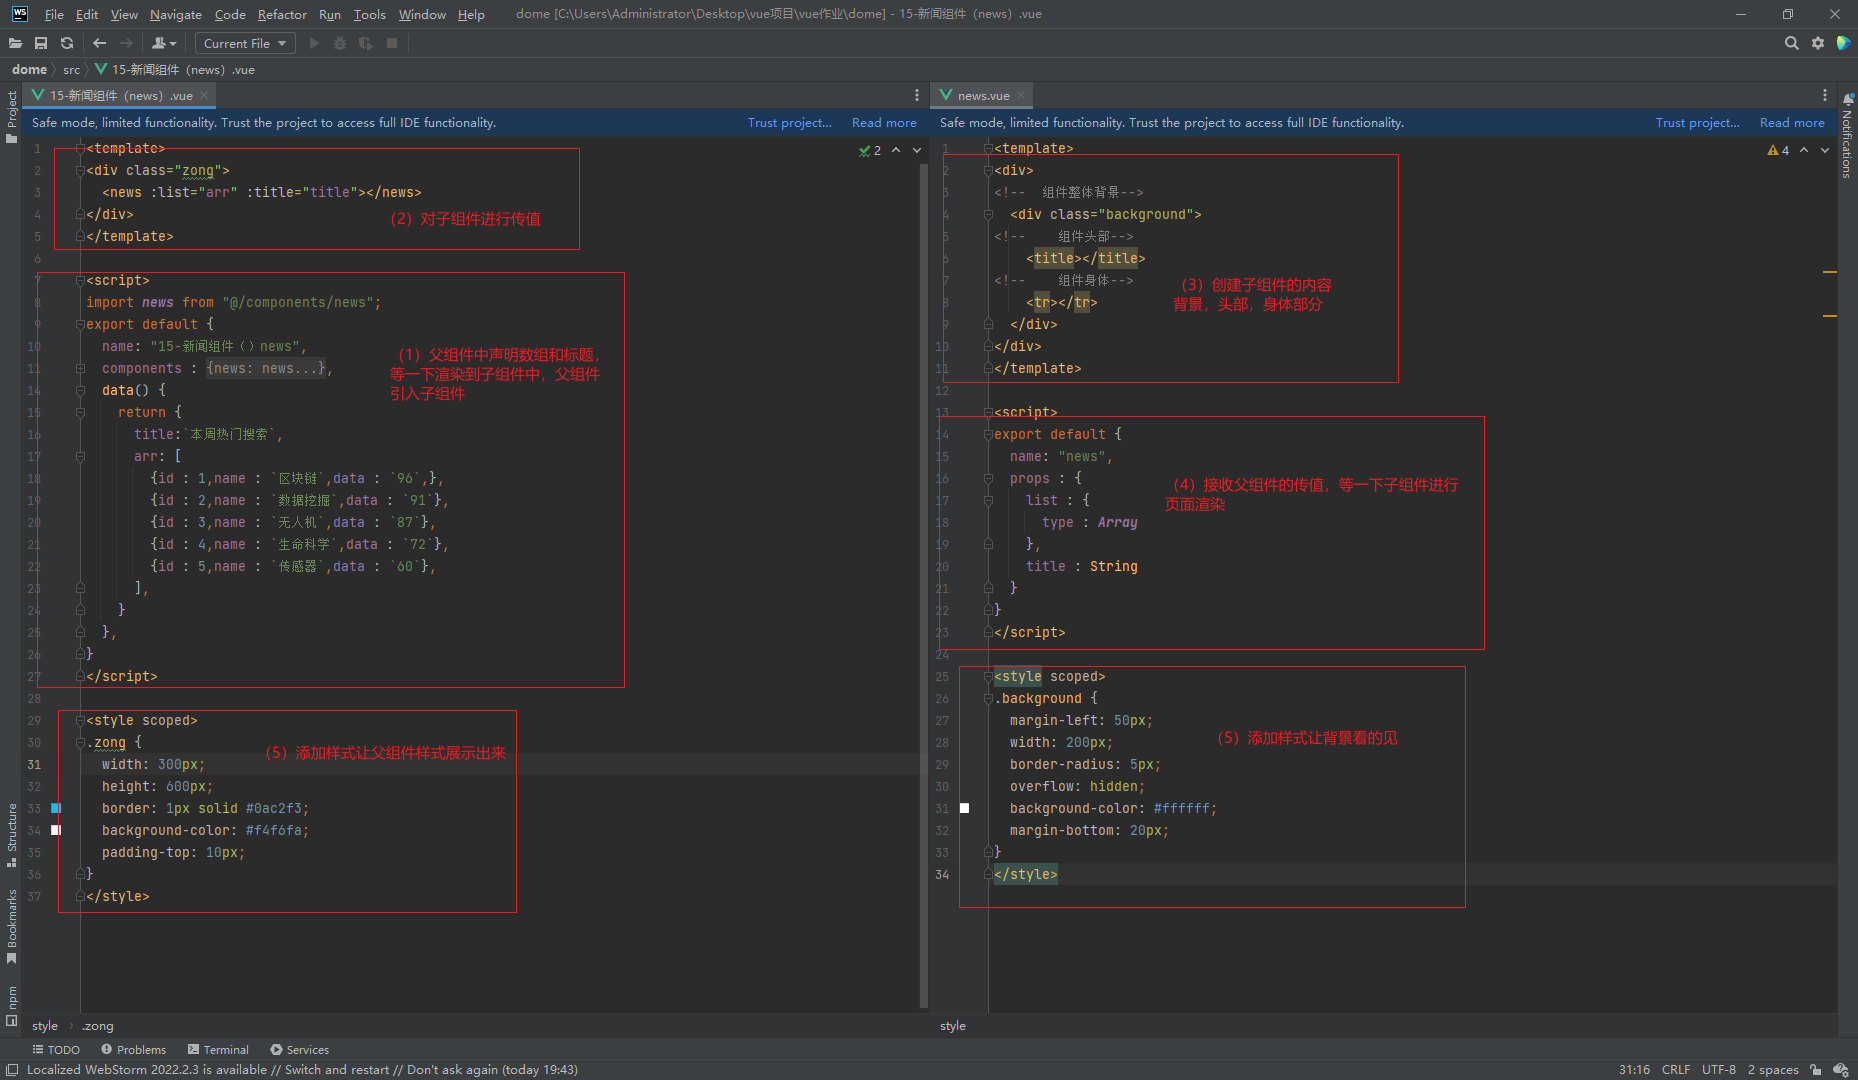
Task: Open Search Everywhere magnifier icon
Action: coord(1791,43)
